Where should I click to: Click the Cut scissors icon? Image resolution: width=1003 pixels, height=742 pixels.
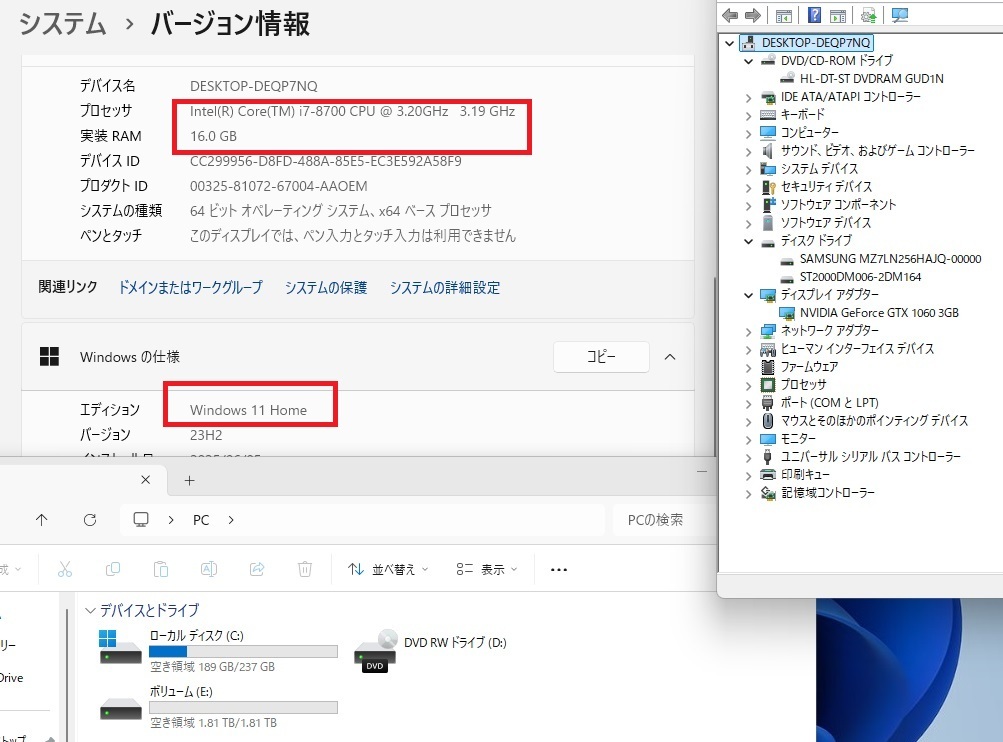[65, 569]
